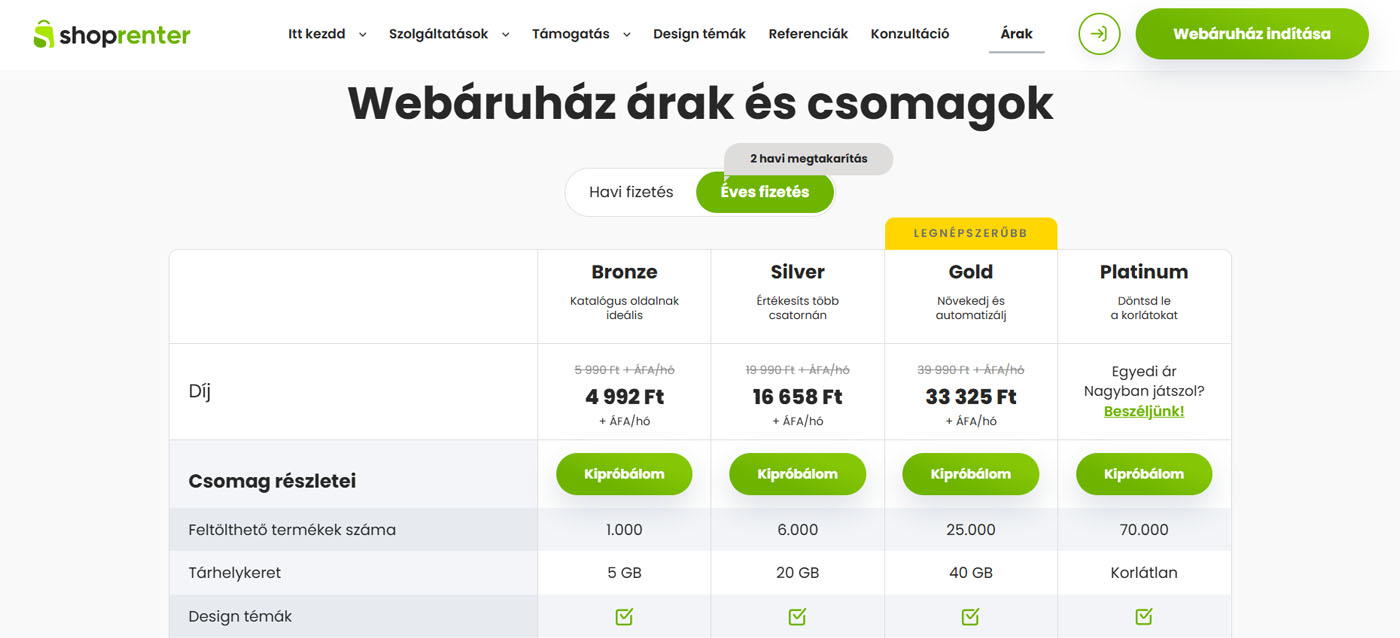The image size is (1400, 638).
Task: Click the Bronze plan heading
Action: (x=624, y=272)
